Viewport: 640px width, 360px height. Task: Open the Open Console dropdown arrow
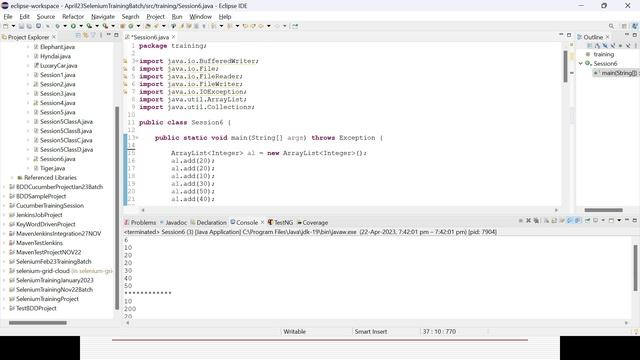[x=619, y=221]
